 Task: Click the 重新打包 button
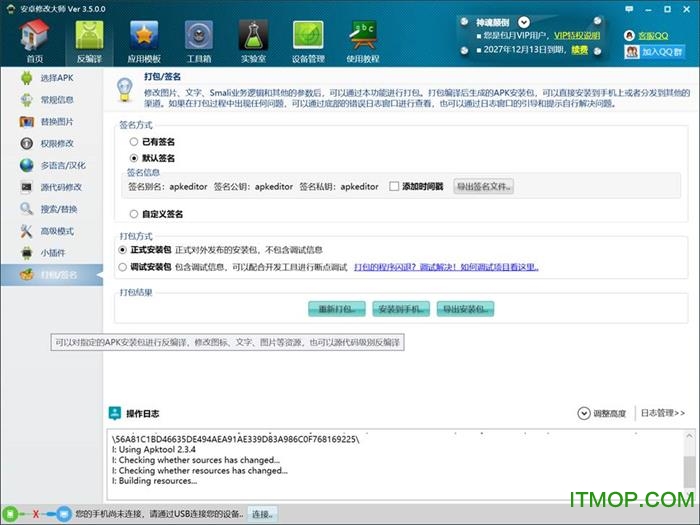click(x=337, y=308)
